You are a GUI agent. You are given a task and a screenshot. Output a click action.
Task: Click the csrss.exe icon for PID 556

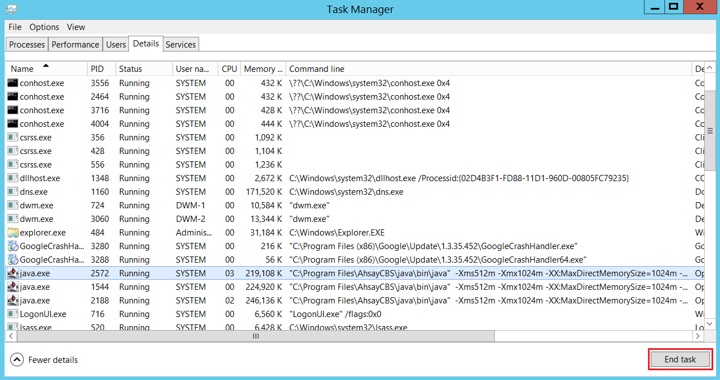[12, 164]
